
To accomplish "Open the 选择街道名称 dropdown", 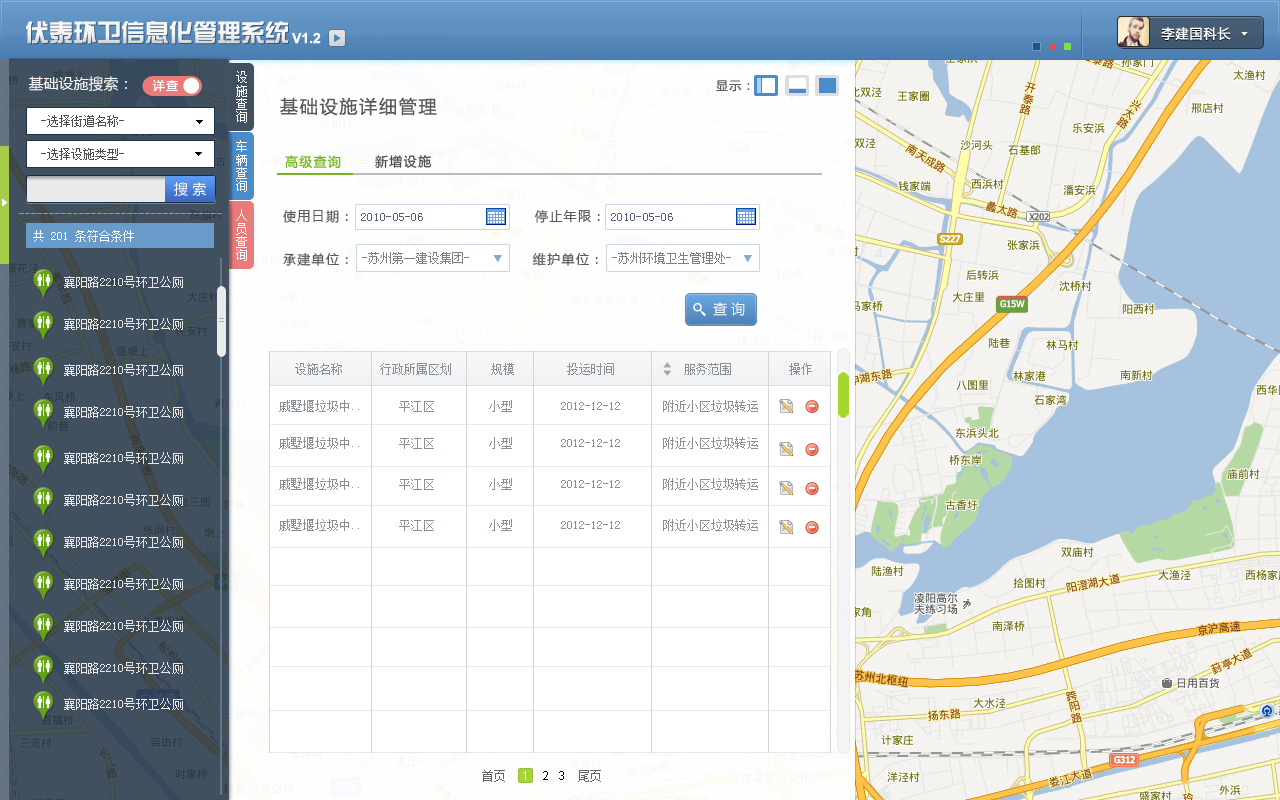I will (x=120, y=121).
